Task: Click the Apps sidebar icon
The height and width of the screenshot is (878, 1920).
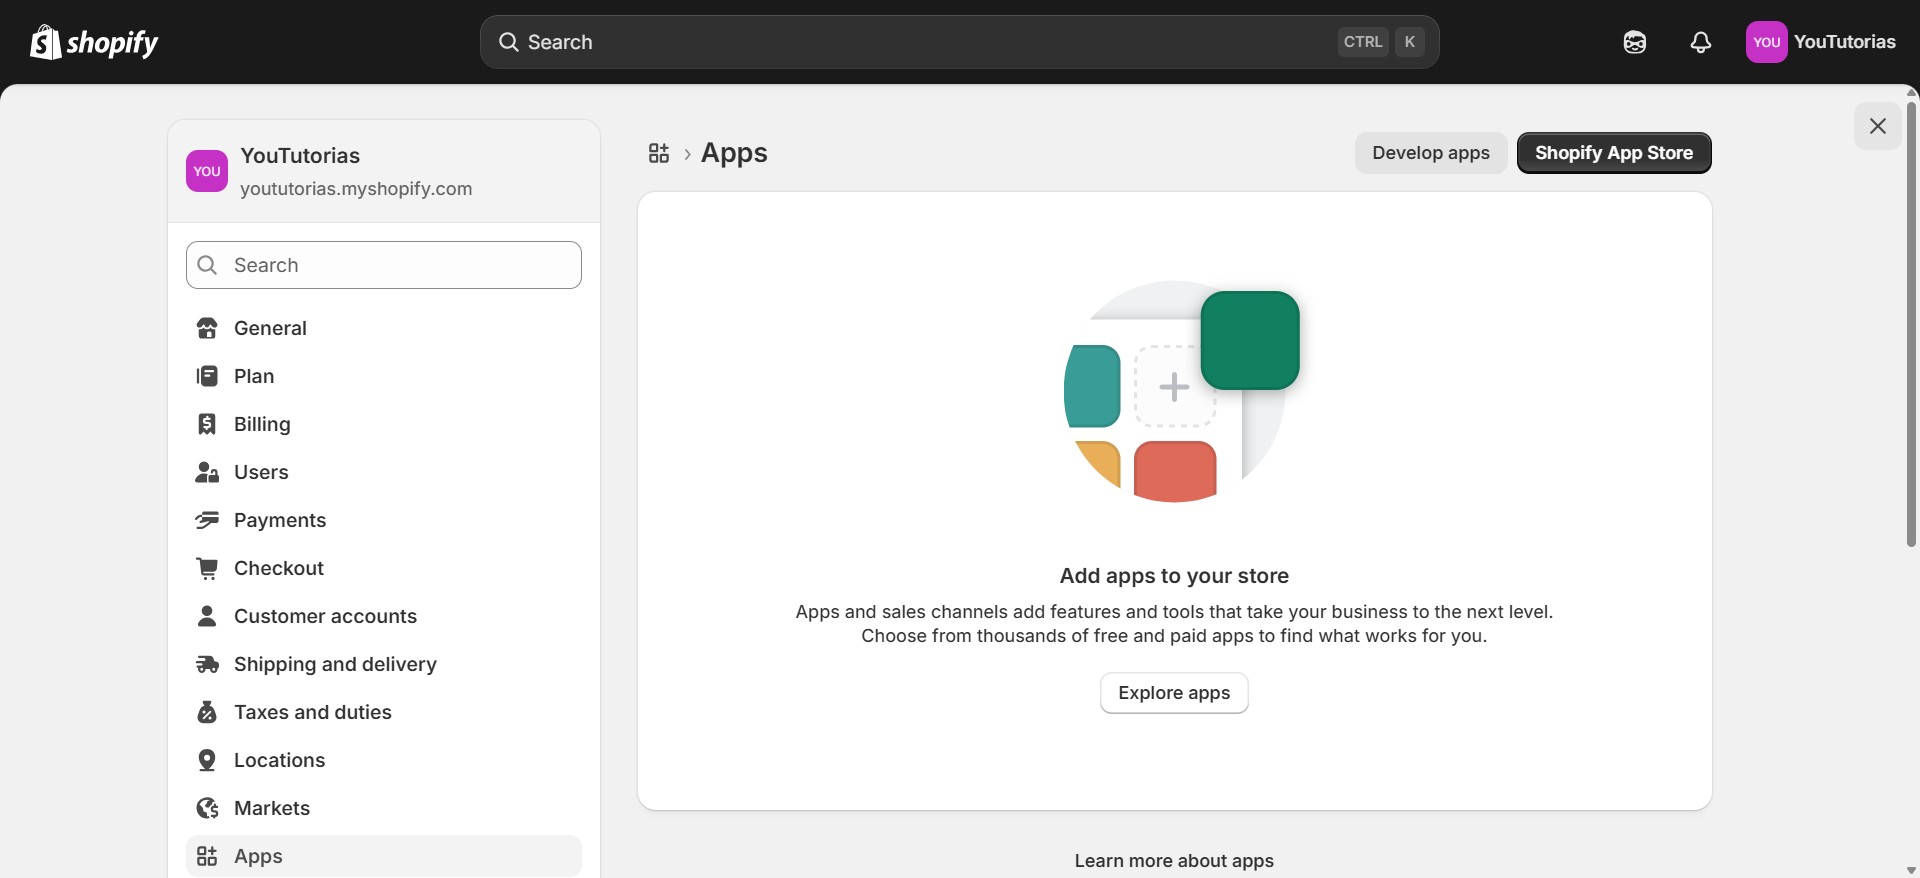Action: pyautogui.click(x=207, y=856)
